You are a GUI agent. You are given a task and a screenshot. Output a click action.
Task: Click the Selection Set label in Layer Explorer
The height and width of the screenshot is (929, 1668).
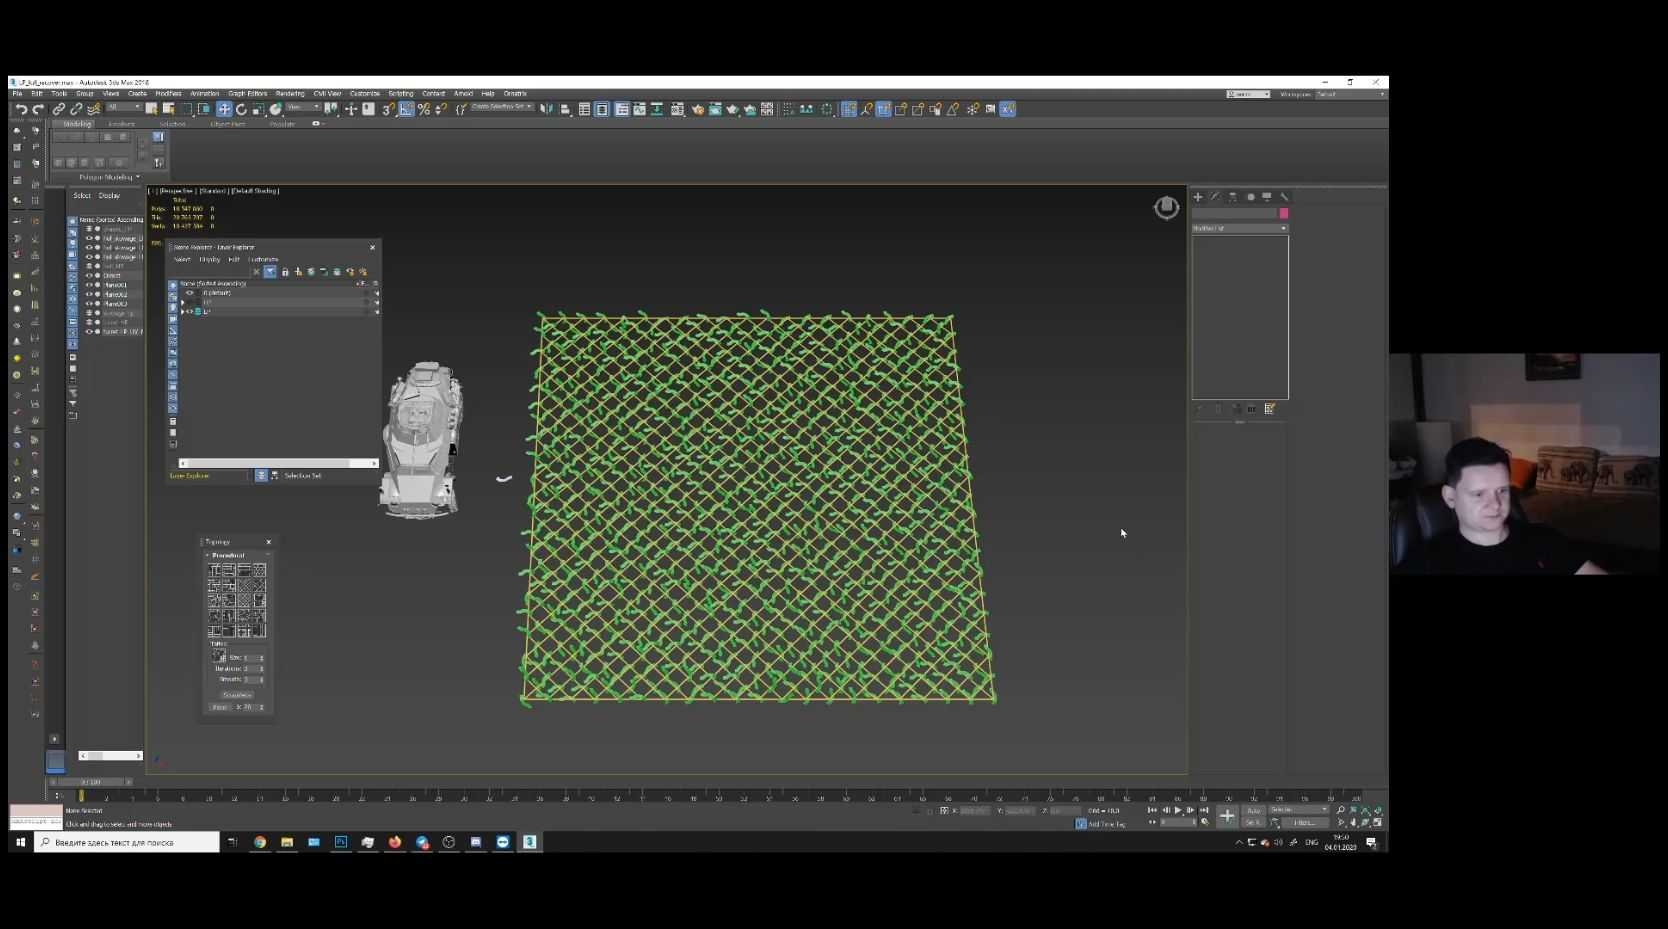pos(303,476)
